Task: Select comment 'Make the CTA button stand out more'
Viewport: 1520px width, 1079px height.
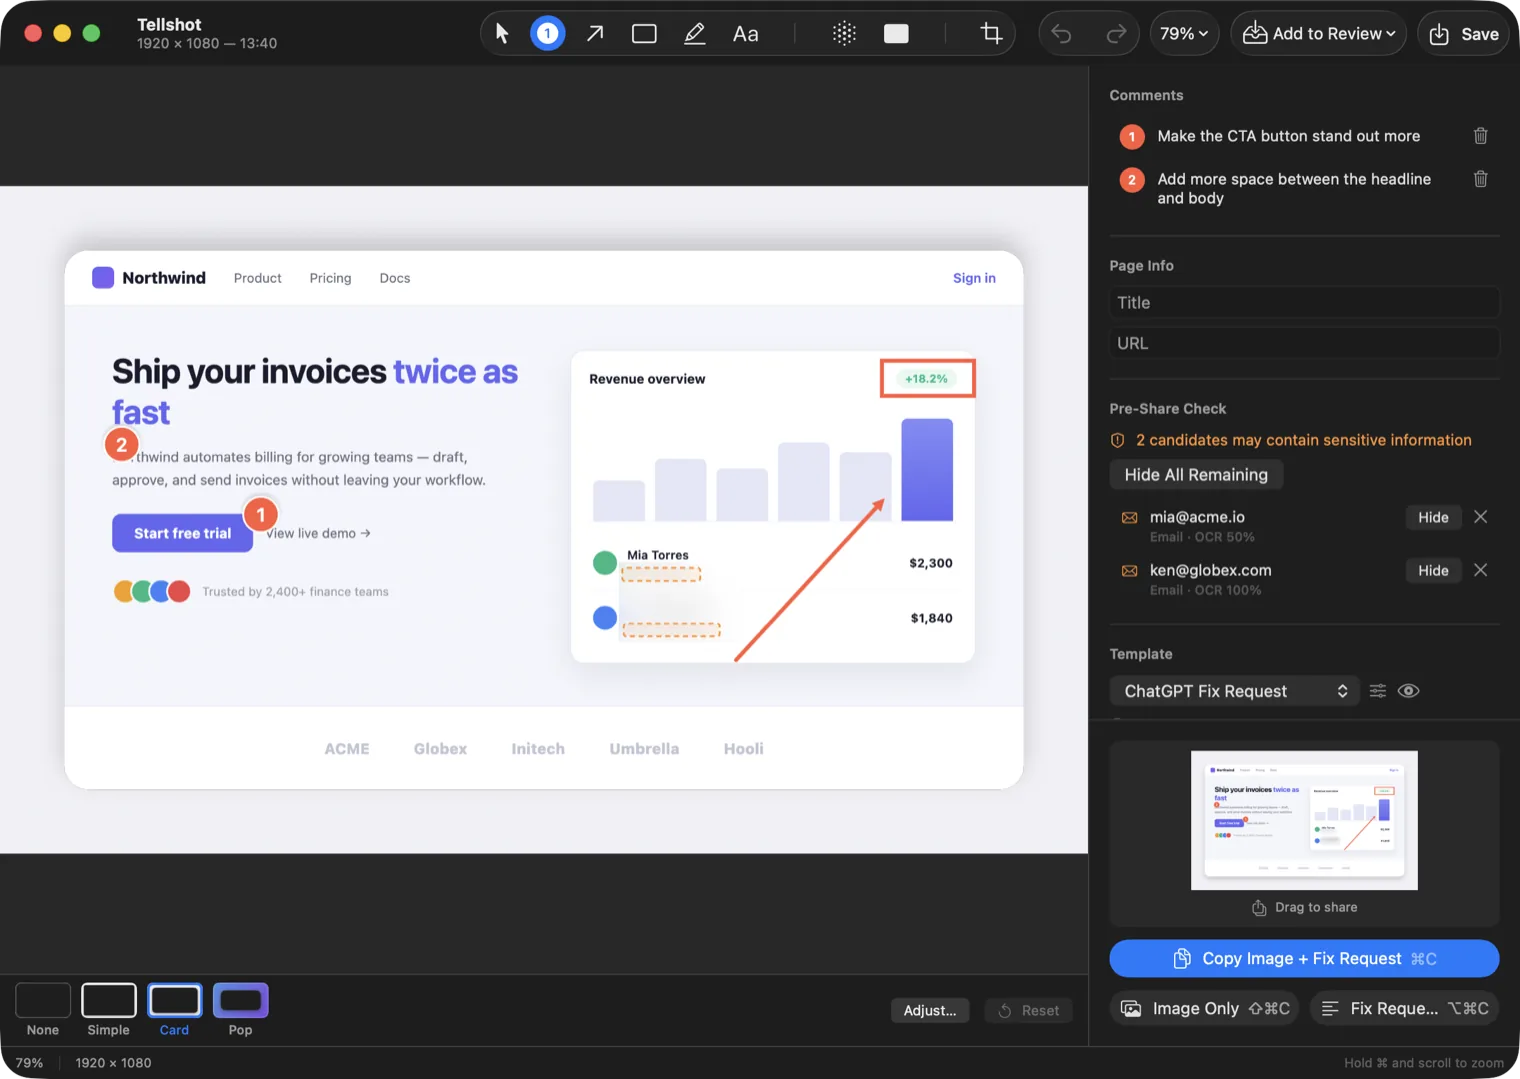Action: pyautogui.click(x=1288, y=136)
